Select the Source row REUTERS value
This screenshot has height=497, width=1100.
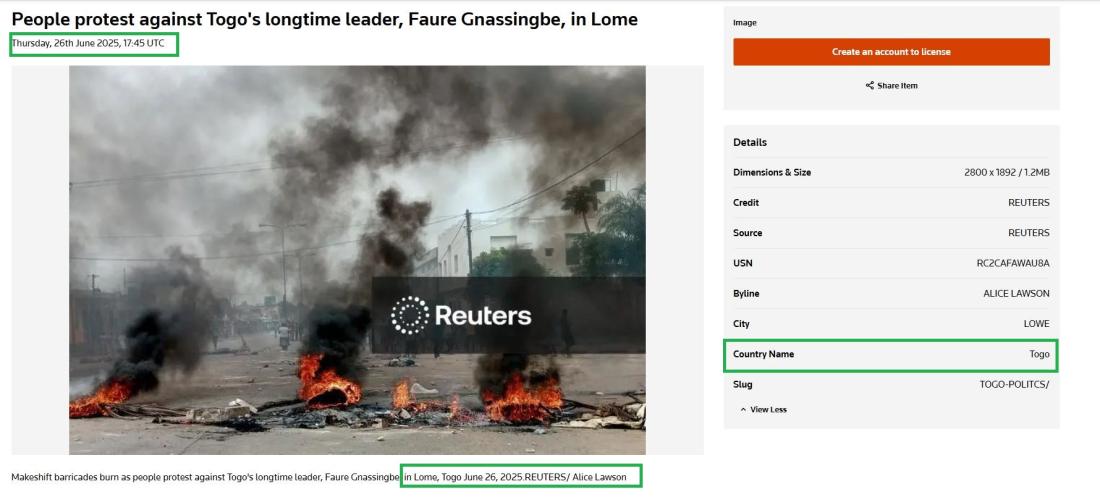tap(1028, 233)
